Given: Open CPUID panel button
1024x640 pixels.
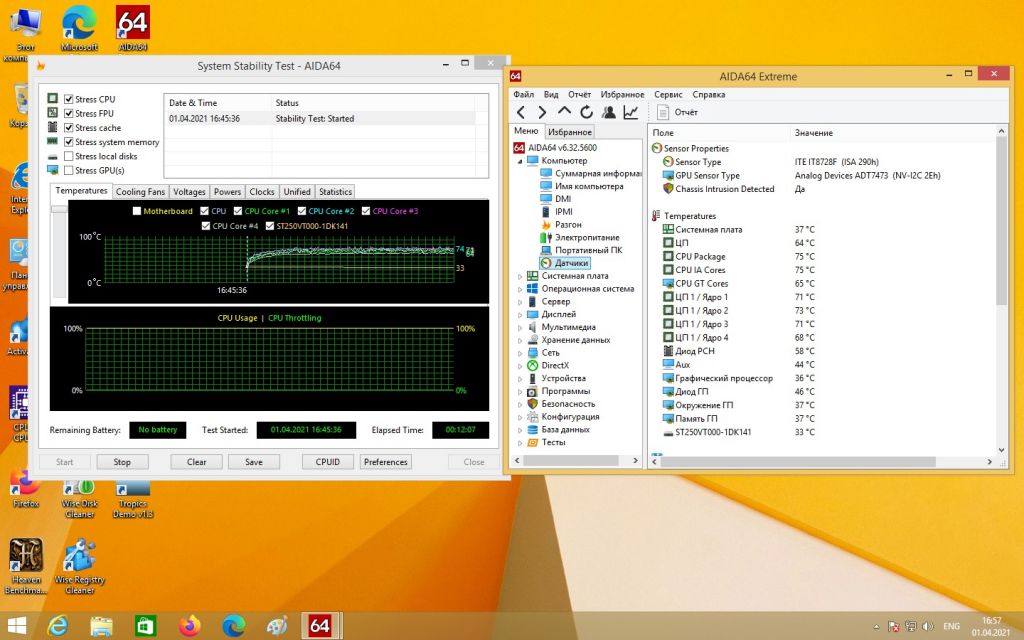Looking at the screenshot, I should point(328,462).
